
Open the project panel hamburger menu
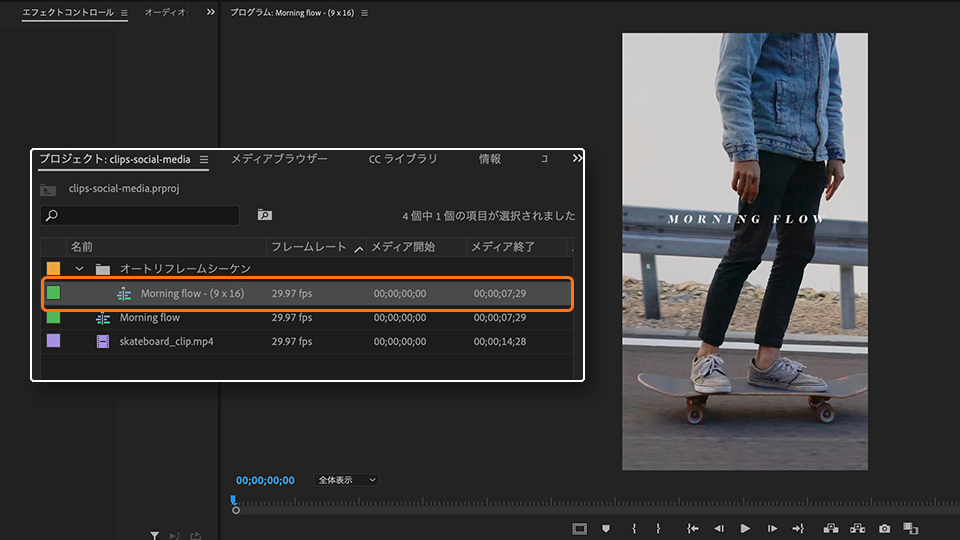pyautogui.click(x=204, y=159)
